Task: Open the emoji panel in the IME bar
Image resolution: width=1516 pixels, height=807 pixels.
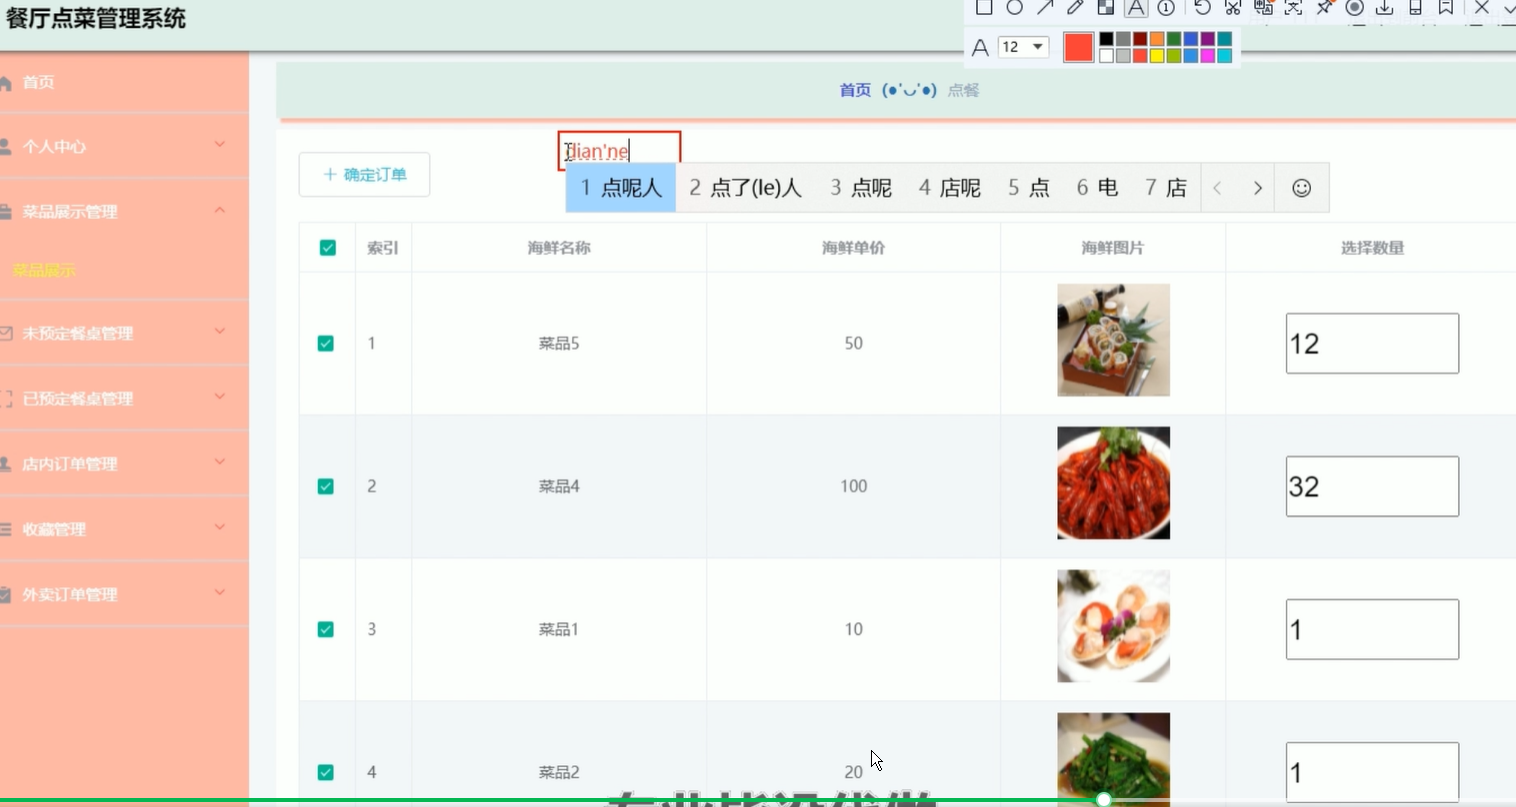Action: click(x=1301, y=188)
